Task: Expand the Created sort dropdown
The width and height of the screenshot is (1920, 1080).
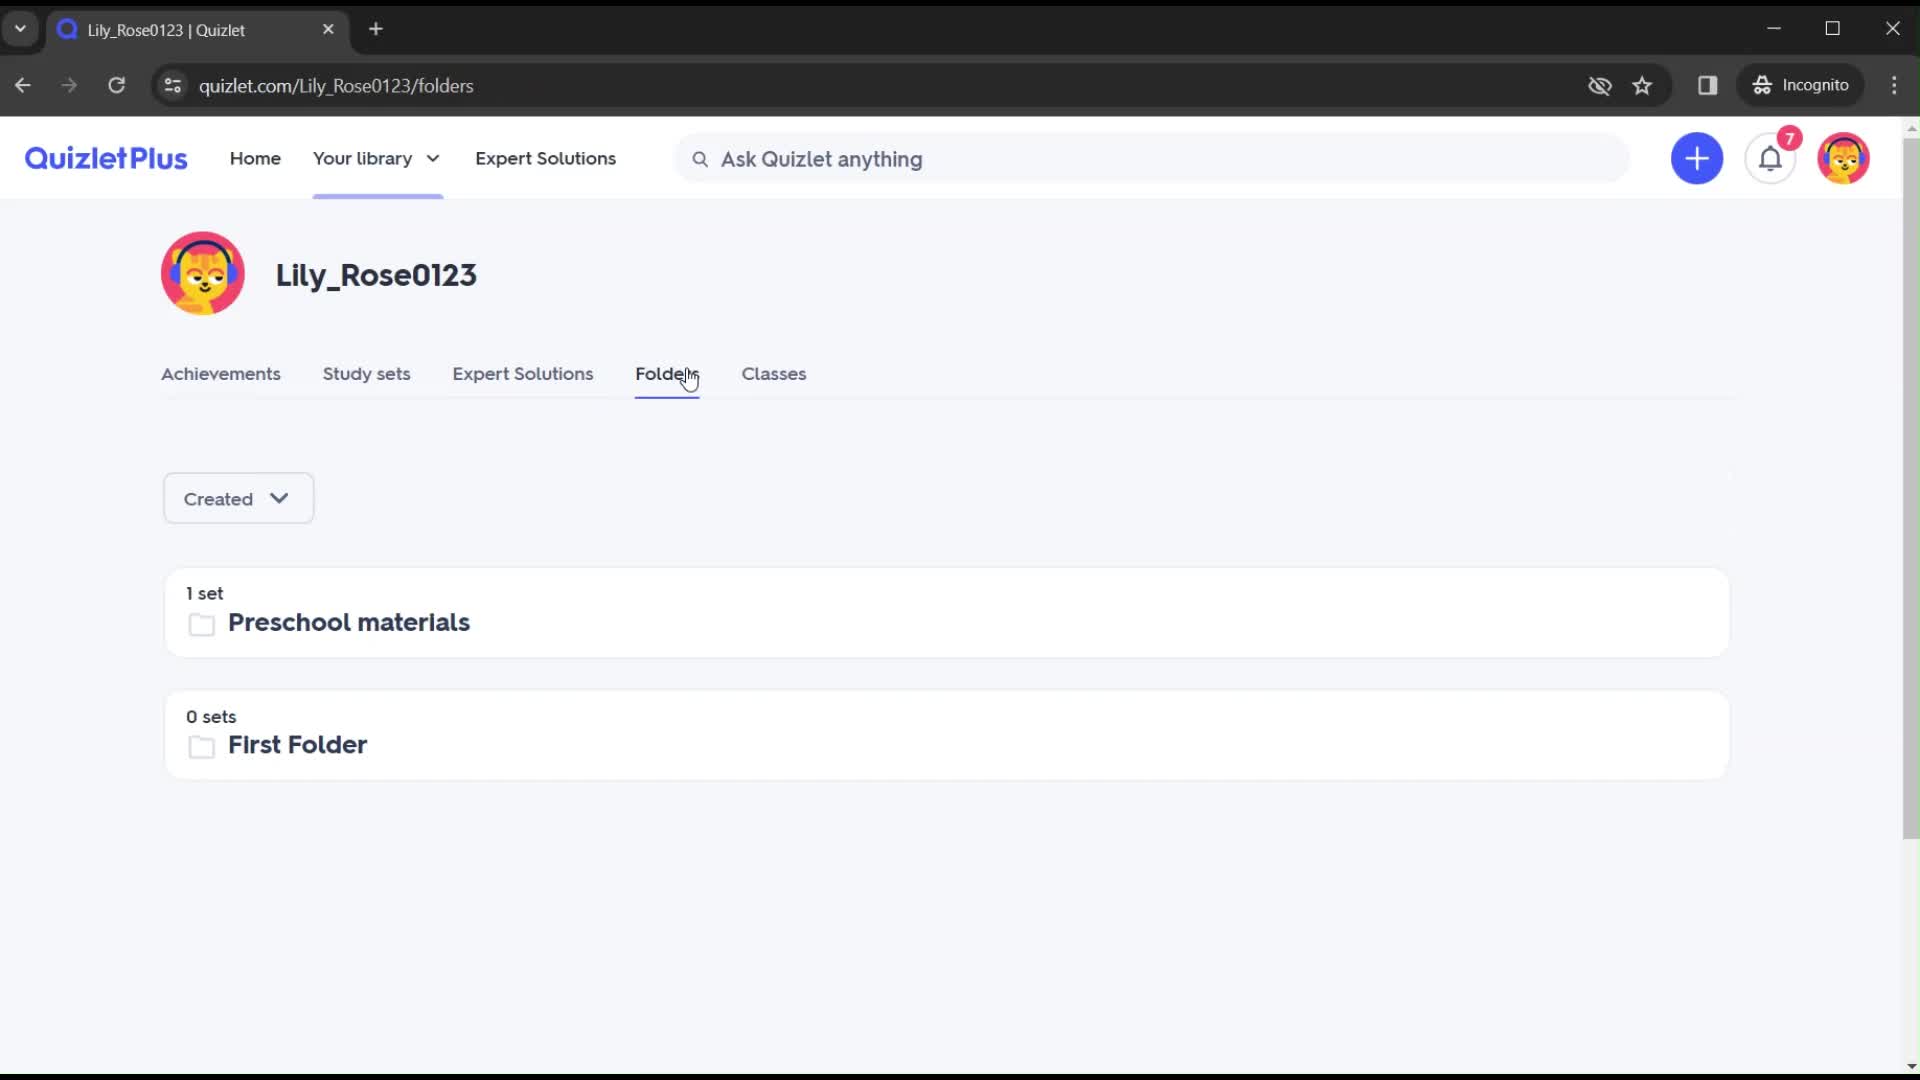Action: coord(237,498)
